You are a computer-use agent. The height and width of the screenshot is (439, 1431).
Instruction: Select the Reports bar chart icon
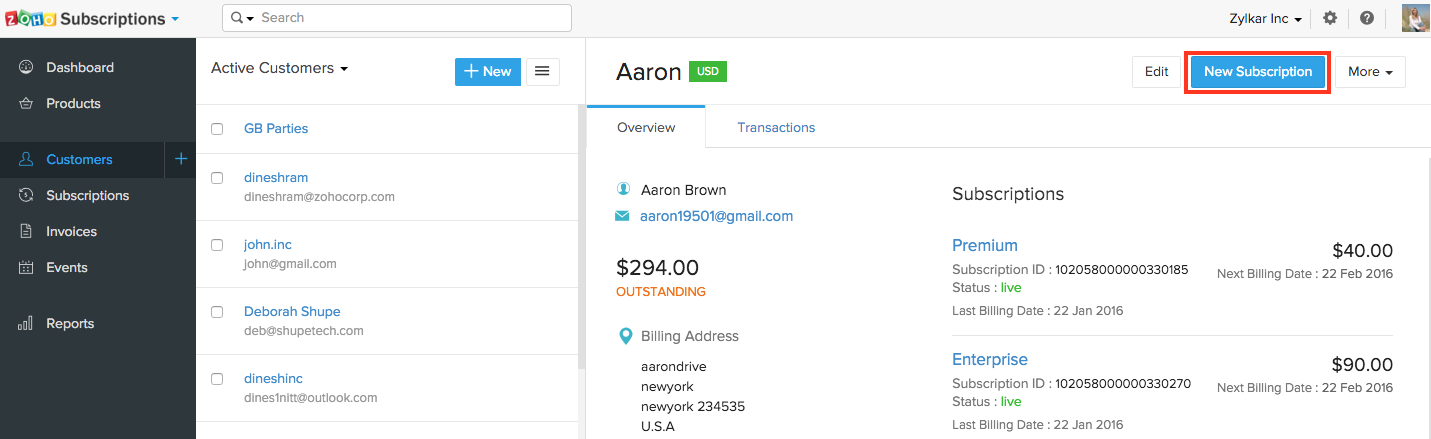click(x=26, y=323)
